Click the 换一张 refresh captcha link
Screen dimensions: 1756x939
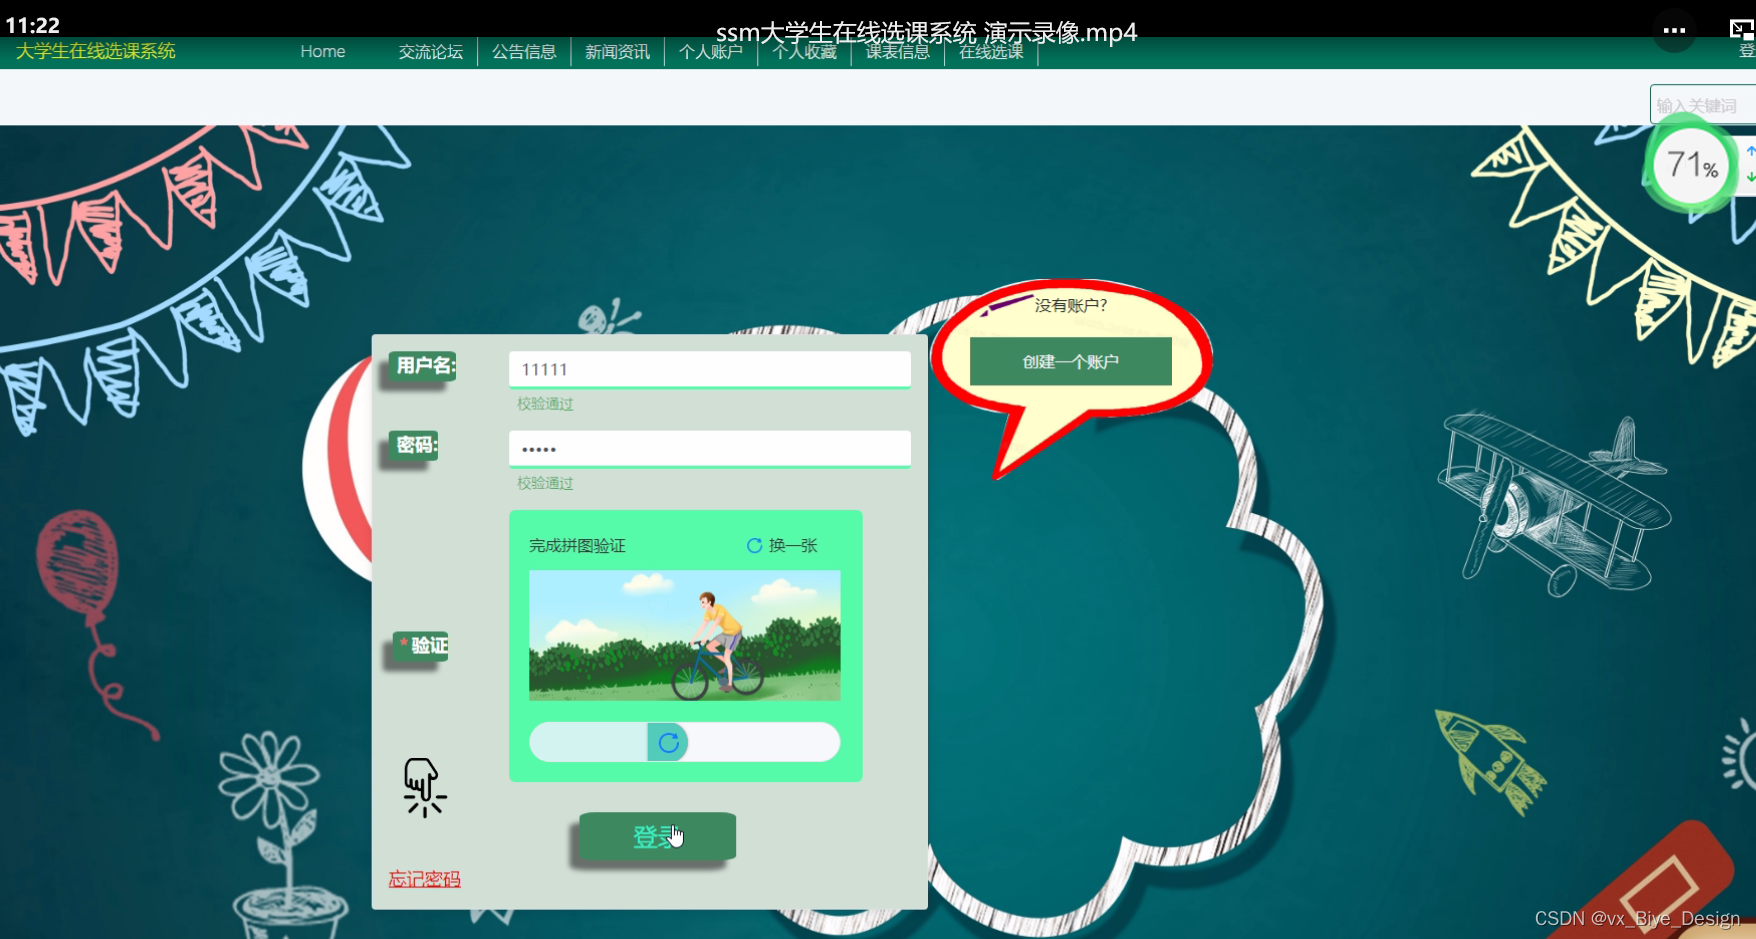(793, 546)
